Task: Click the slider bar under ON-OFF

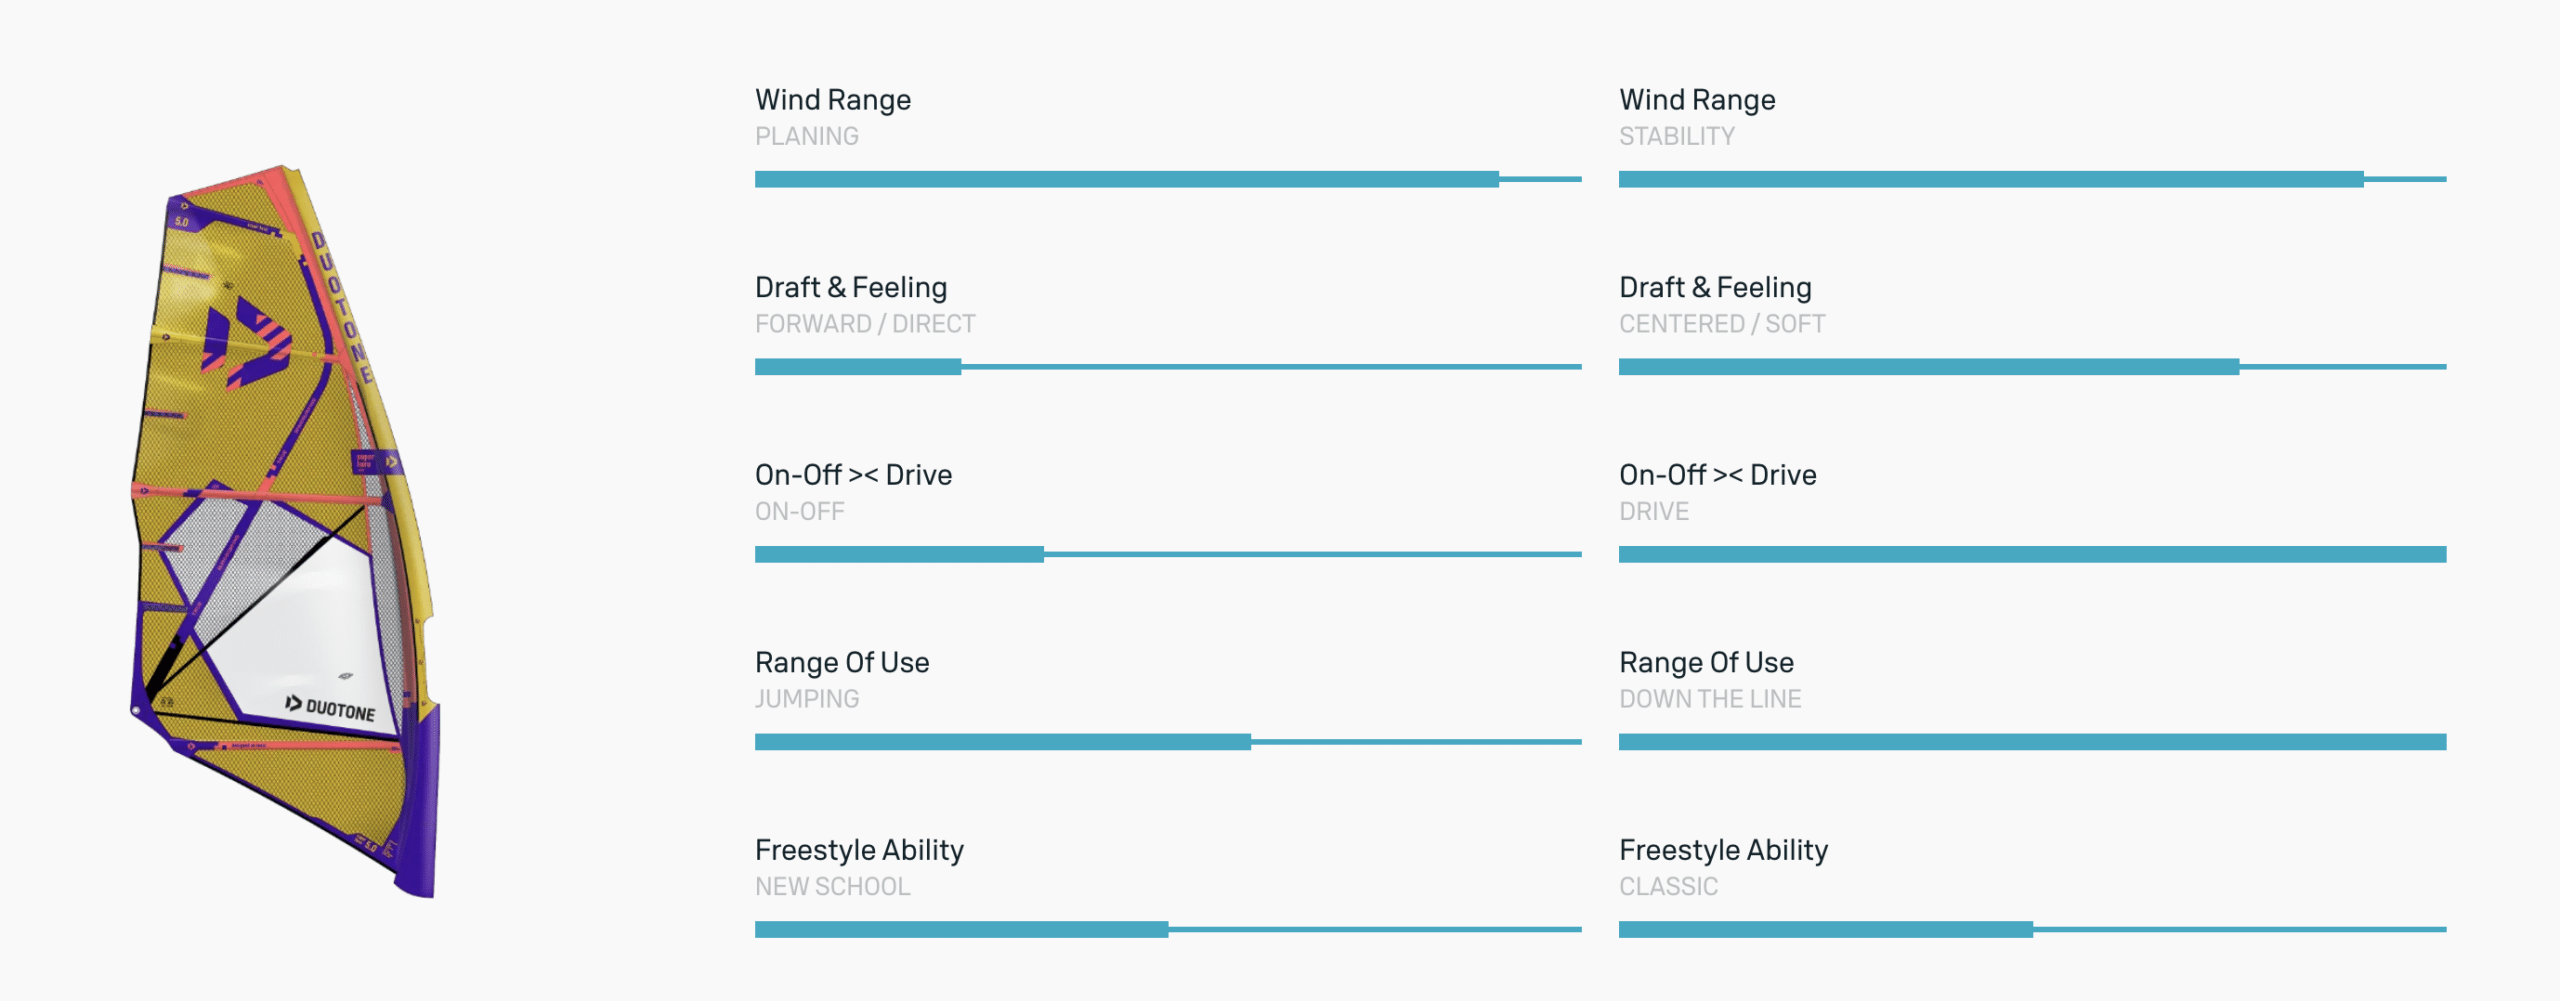Action: (1167, 554)
